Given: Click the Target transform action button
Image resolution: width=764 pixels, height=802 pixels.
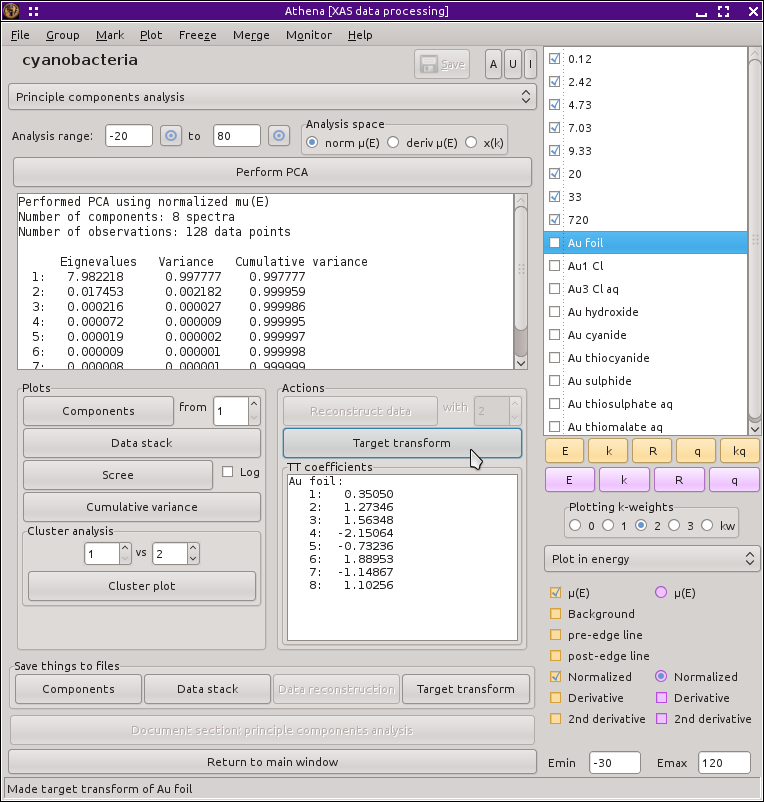Looking at the screenshot, I should coord(402,443).
